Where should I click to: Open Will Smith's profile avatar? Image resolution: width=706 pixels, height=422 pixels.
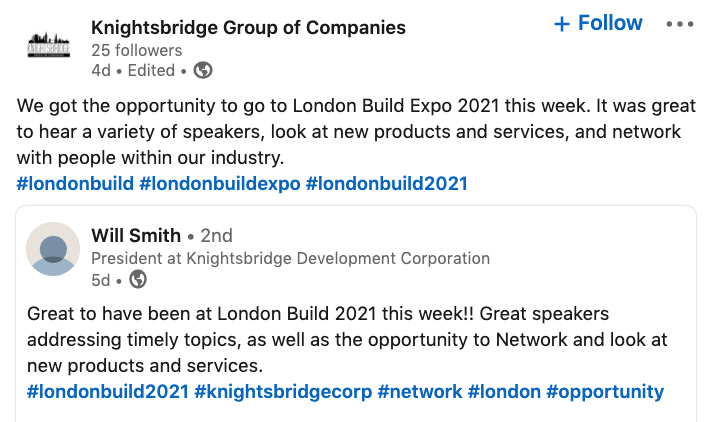(52, 248)
